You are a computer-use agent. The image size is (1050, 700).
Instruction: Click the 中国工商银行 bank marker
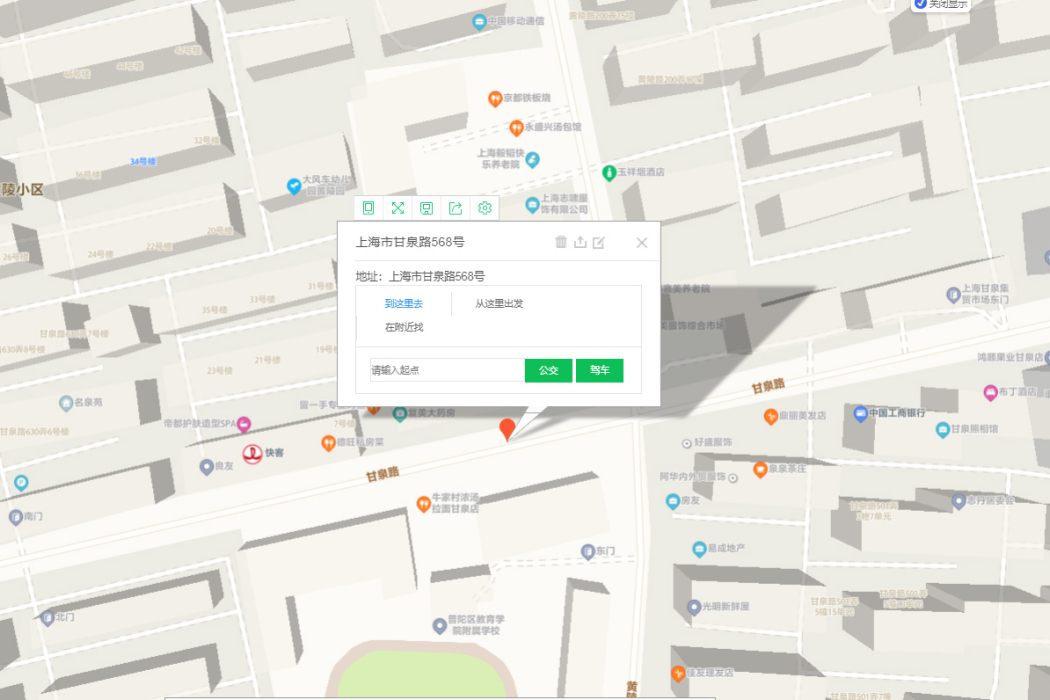[860, 414]
